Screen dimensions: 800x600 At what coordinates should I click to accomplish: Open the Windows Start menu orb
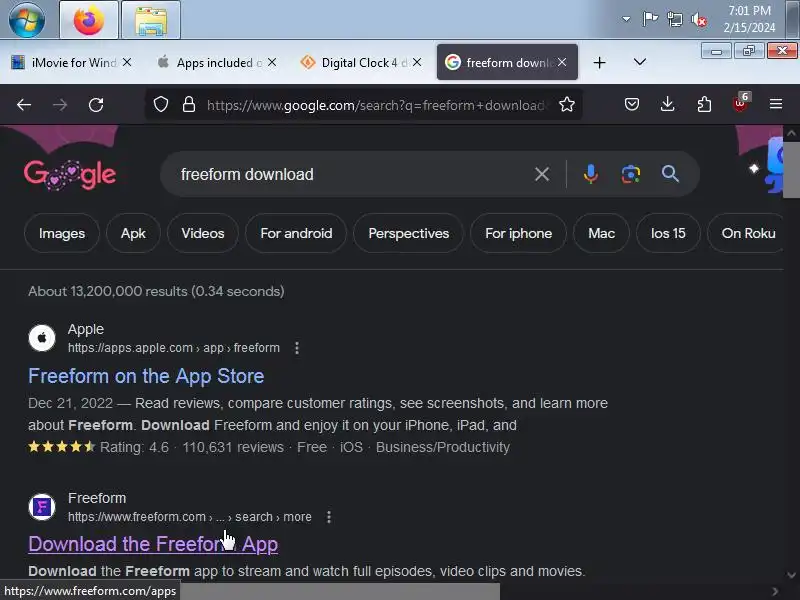[27, 19]
